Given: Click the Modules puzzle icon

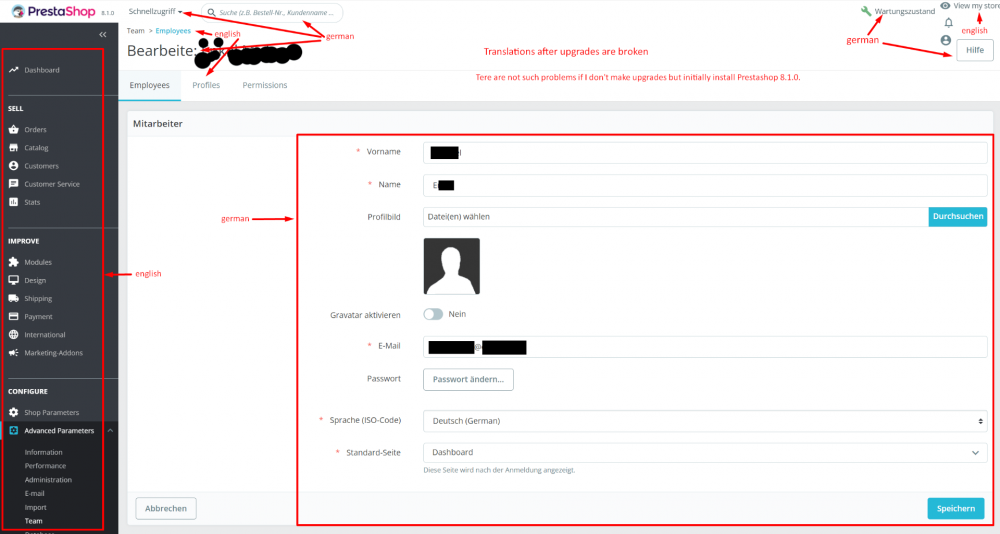Looking at the screenshot, I should pyautogui.click(x=13, y=262).
